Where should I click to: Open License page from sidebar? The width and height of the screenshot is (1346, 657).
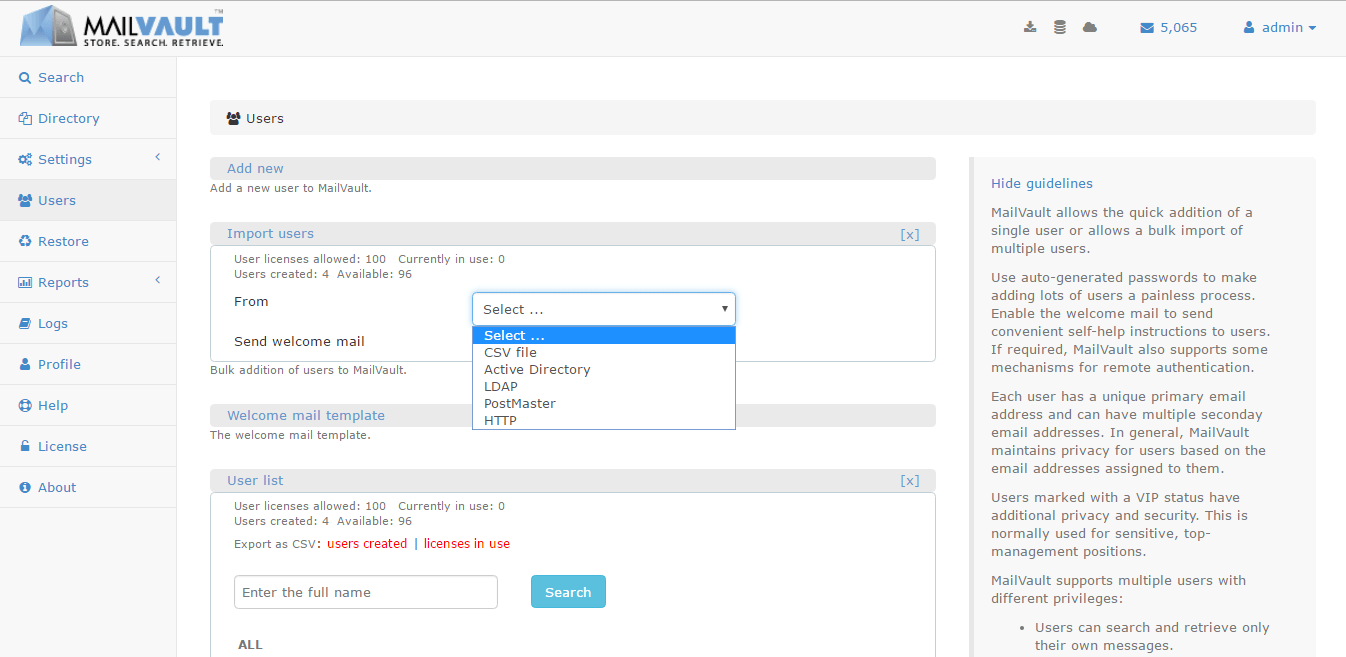pyautogui.click(x=88, y=446)
